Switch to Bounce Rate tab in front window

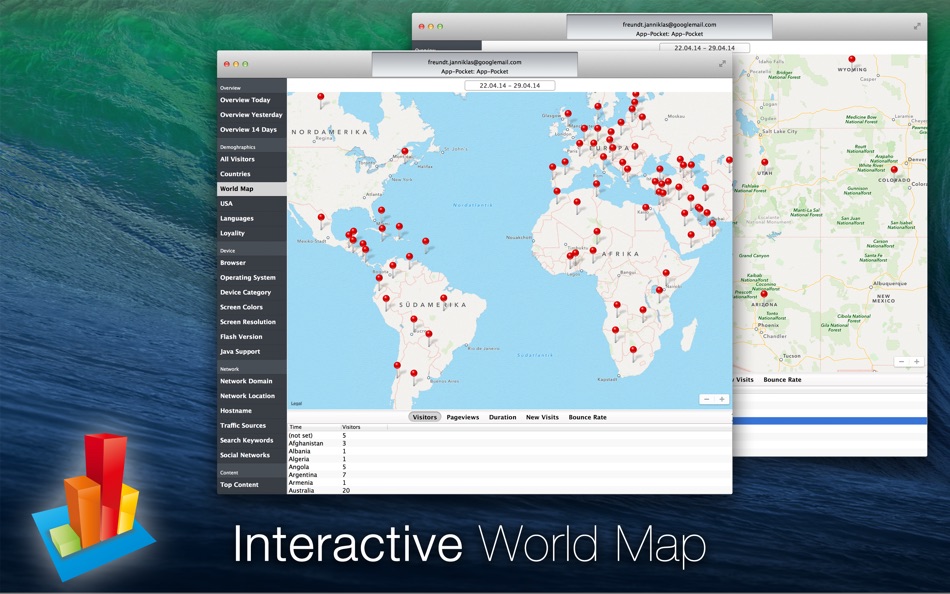(x=588, y=417)
